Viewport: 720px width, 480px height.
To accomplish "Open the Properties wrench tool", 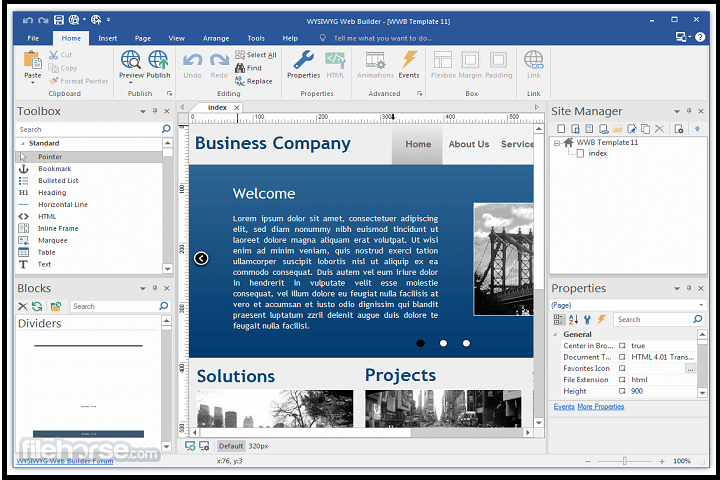I will tap(303, 61).
